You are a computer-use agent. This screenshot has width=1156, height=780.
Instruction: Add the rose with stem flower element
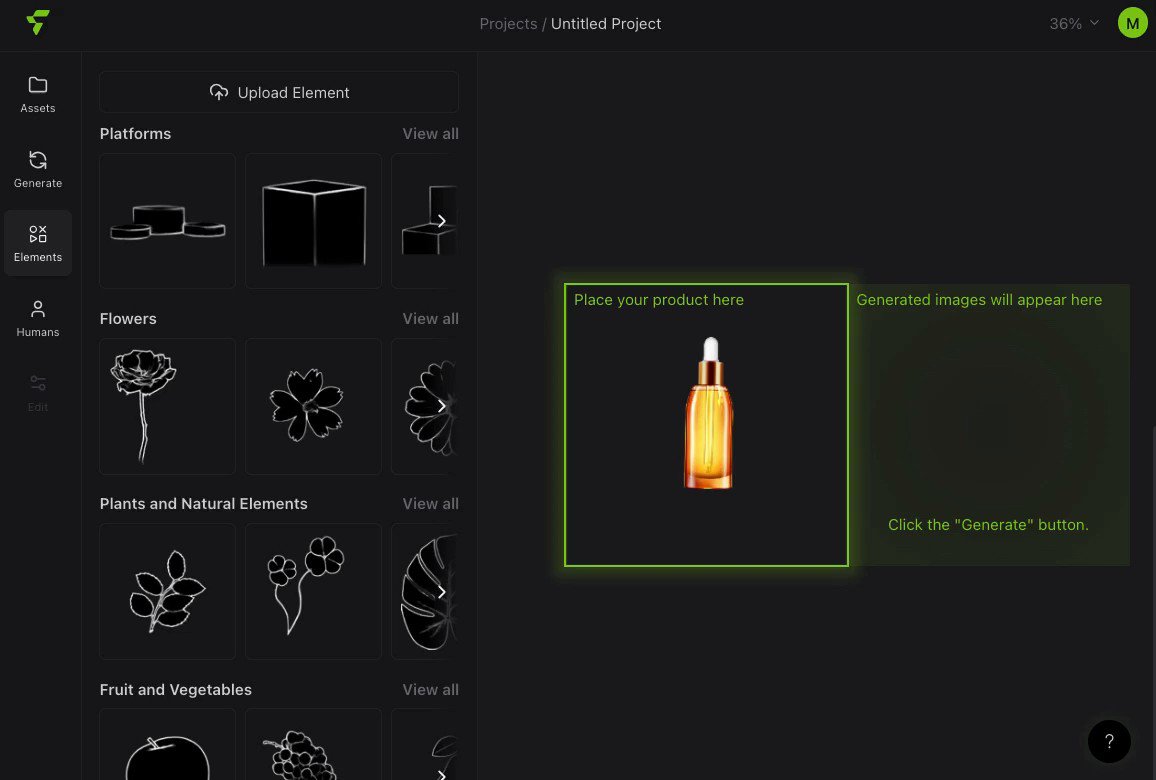coord(167,406)
